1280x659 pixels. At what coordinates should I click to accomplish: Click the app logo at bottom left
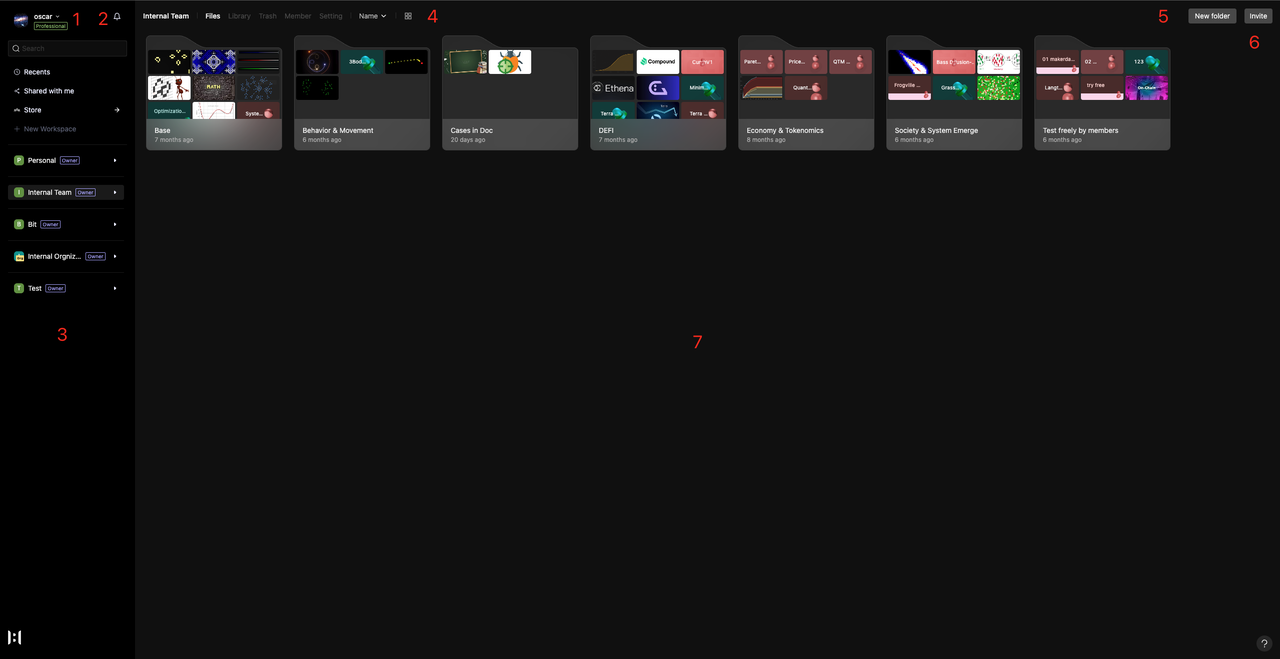(x=15, y=638)
